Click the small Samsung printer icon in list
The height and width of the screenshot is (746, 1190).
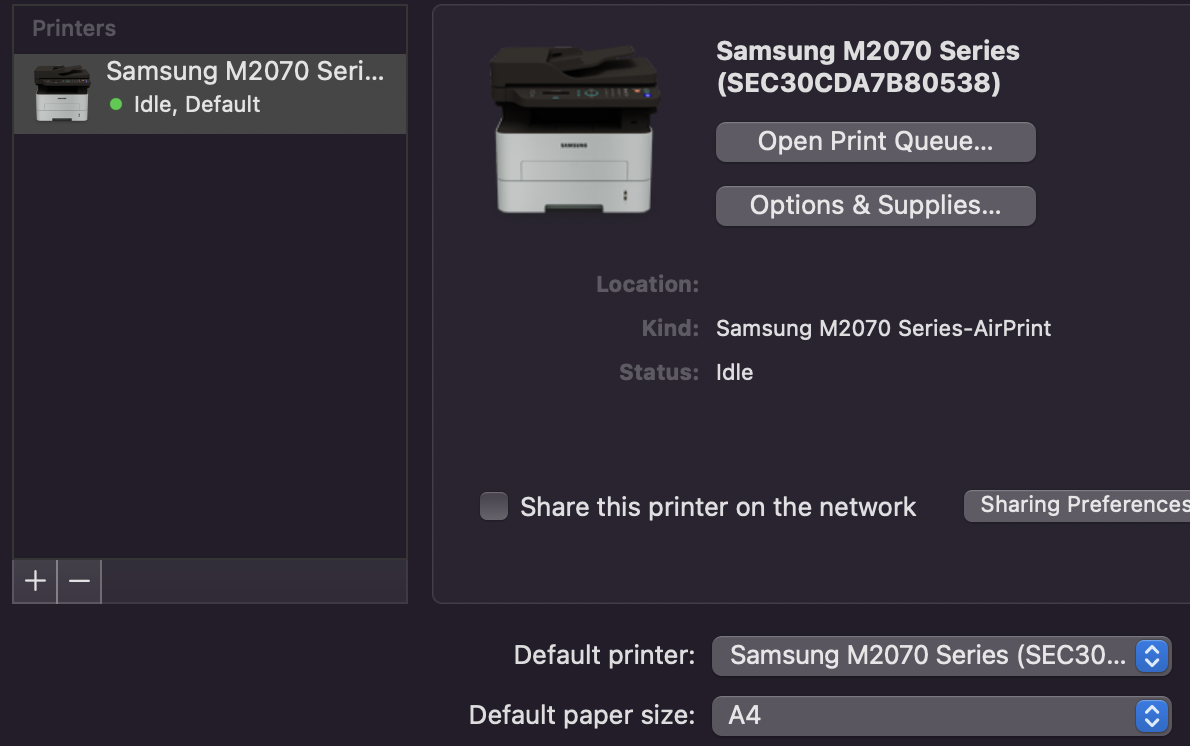[x=61, y=93]
